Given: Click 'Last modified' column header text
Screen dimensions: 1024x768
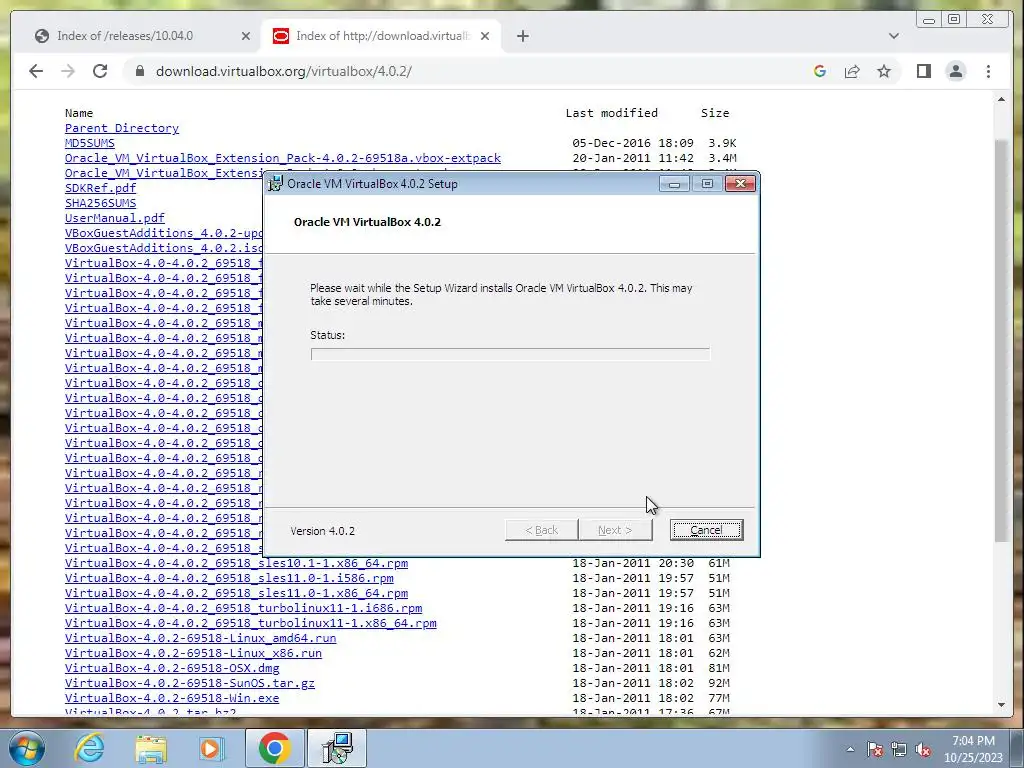Looking at the screenshot, I should pos(611,113).
